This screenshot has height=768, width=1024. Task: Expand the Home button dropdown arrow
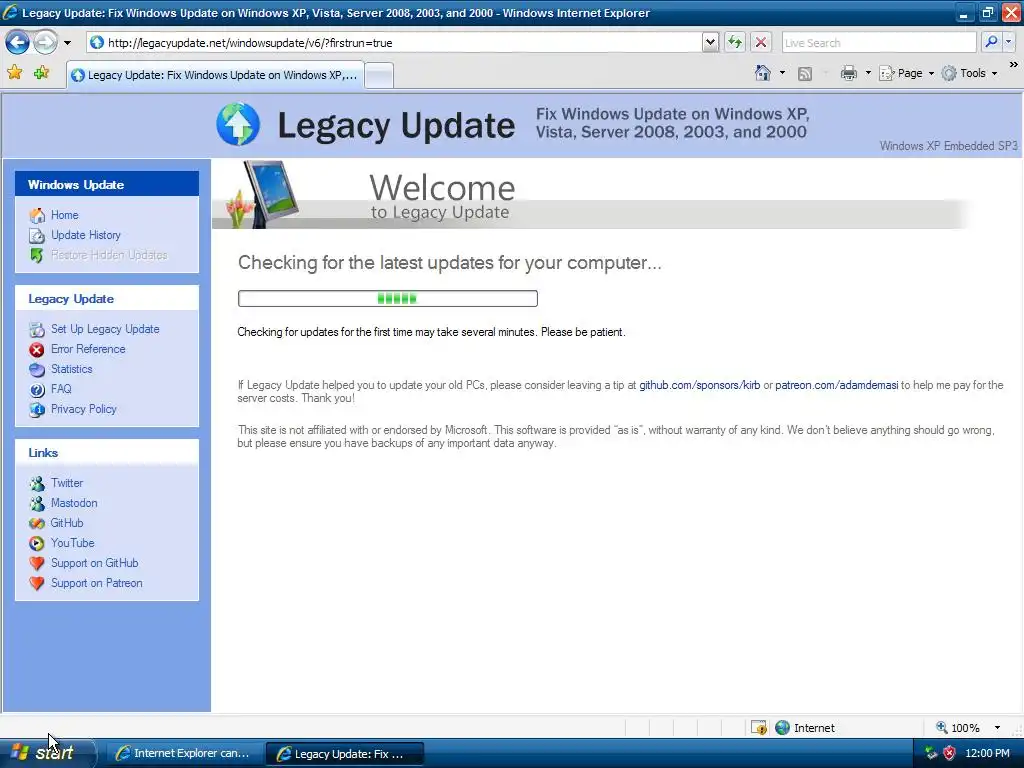(x=782, y=73)
